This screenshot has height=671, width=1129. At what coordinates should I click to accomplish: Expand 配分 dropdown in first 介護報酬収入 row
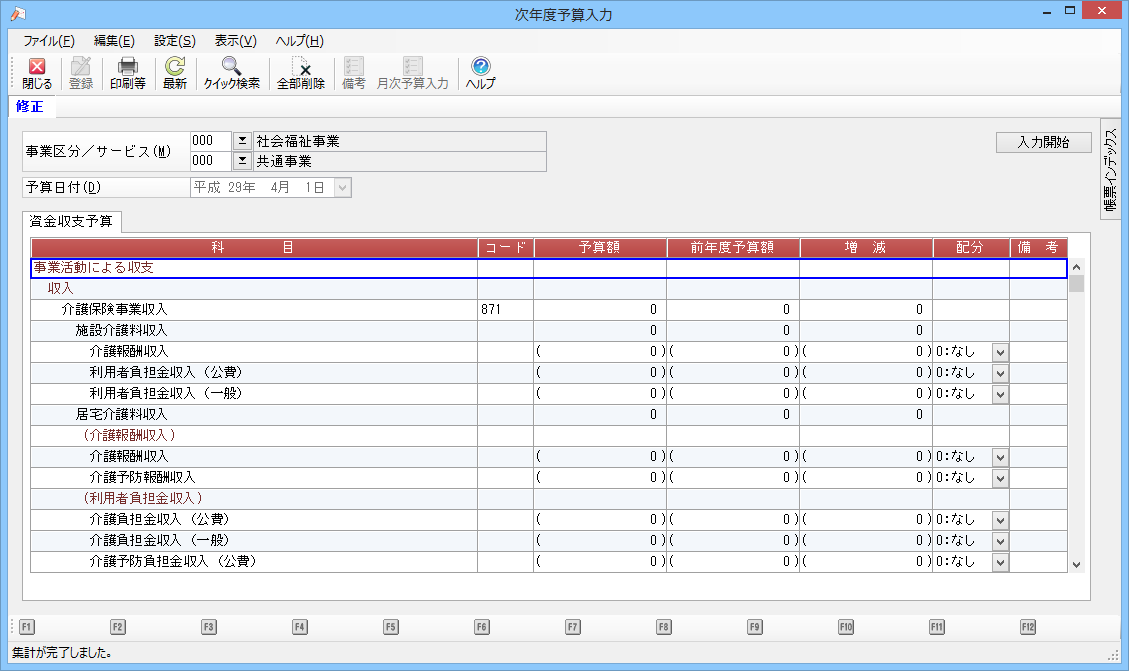tap(1000, 352)
